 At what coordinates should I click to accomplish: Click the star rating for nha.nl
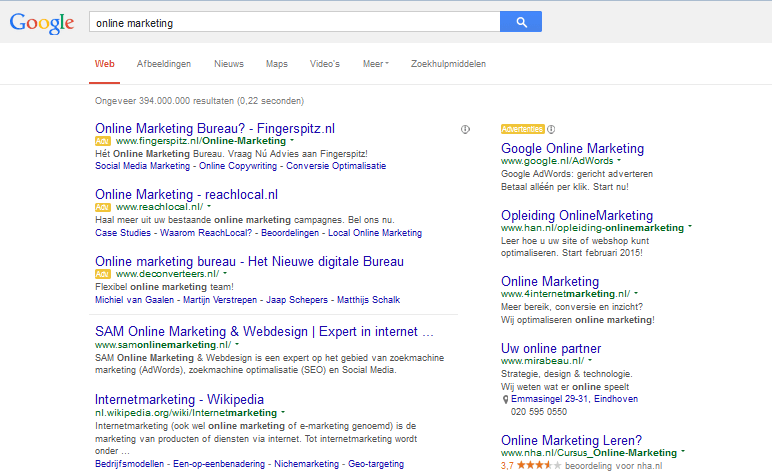click(x=539, y=465)
